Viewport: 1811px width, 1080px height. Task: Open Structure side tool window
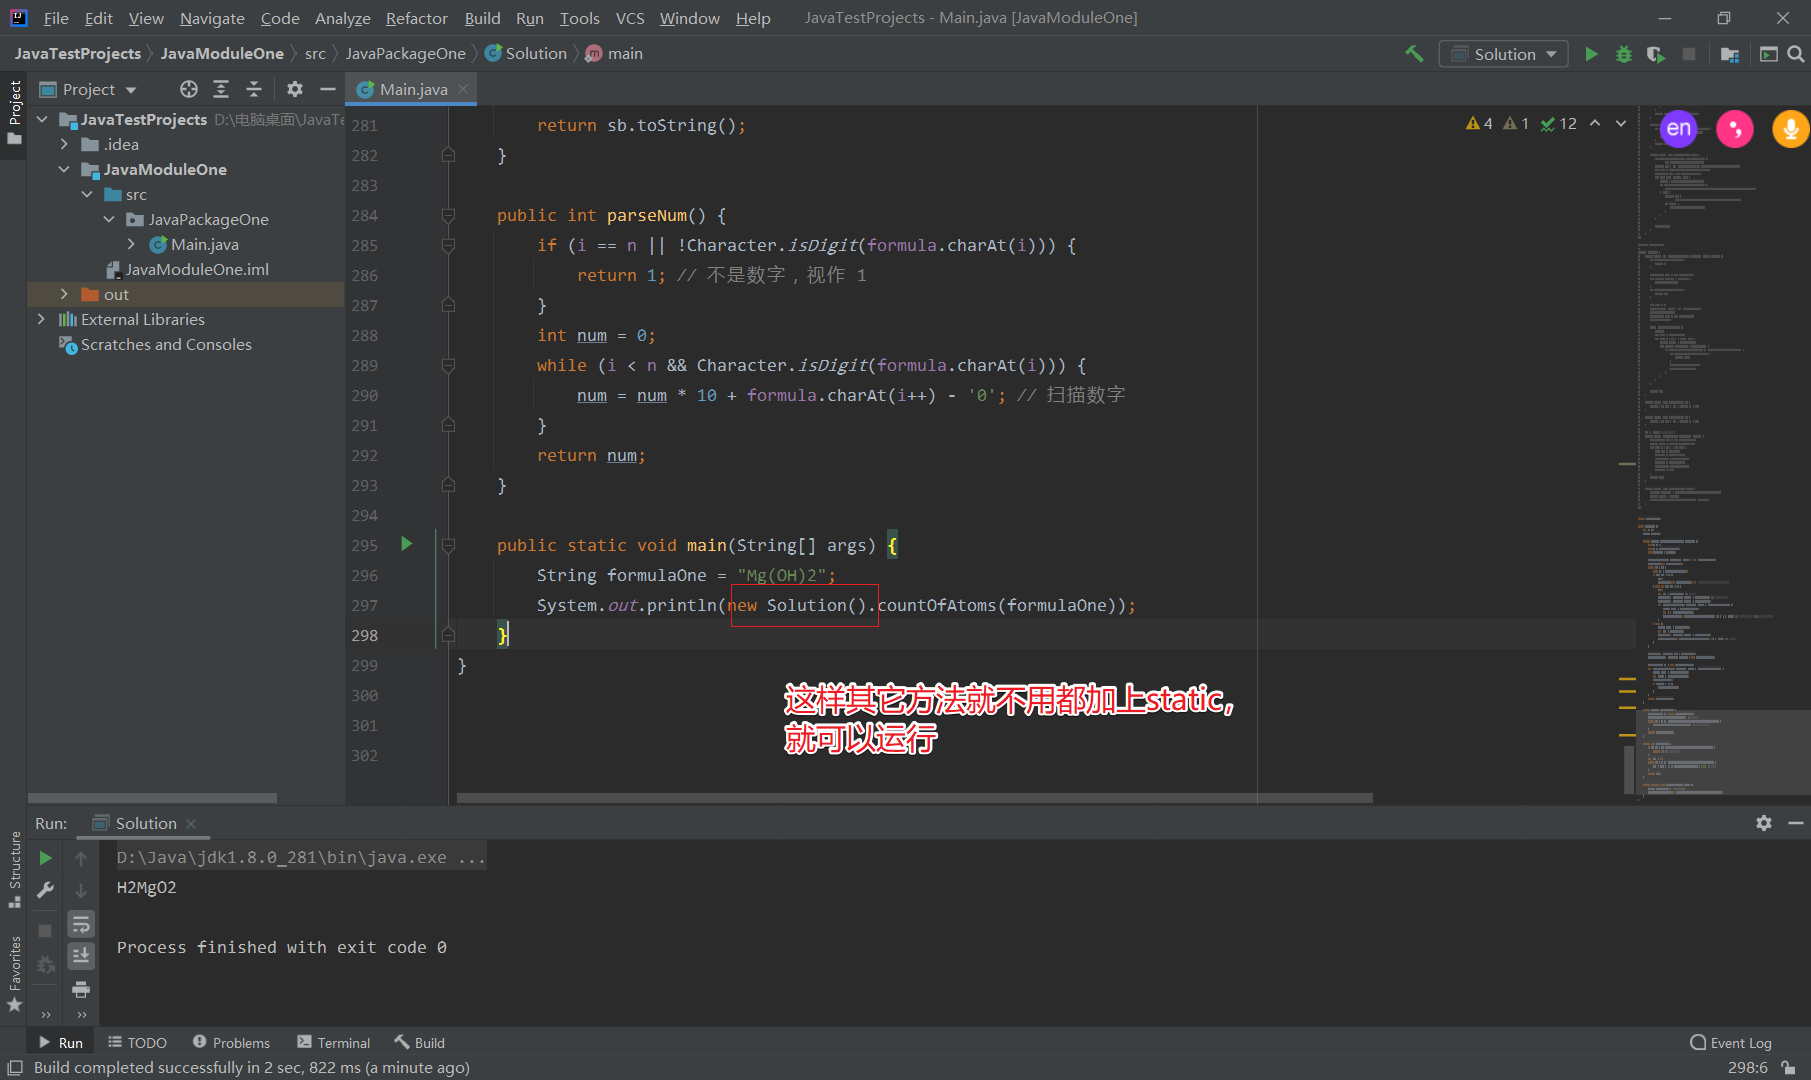pos(14,868)
